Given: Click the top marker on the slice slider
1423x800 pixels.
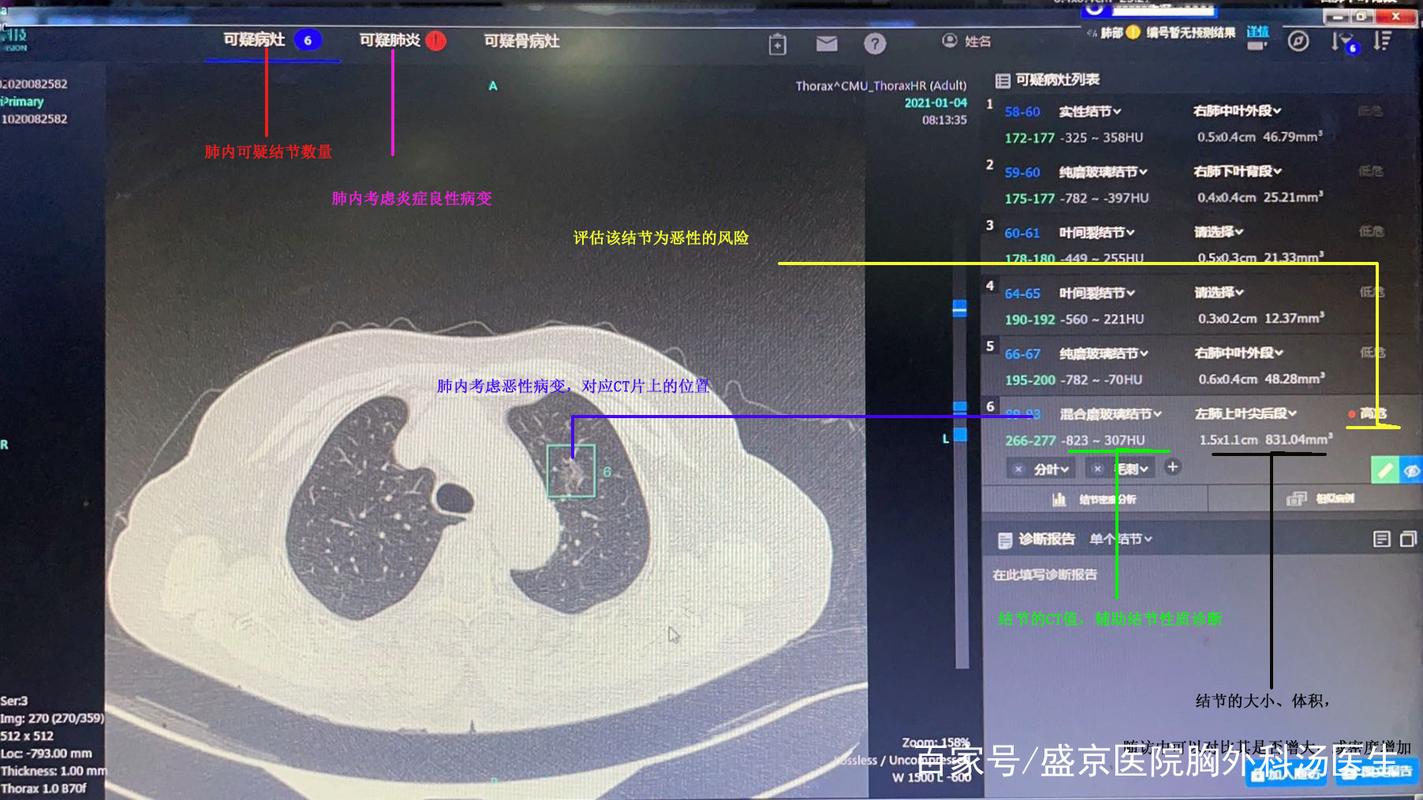Looking at the screenshot, I should (960, 309).
